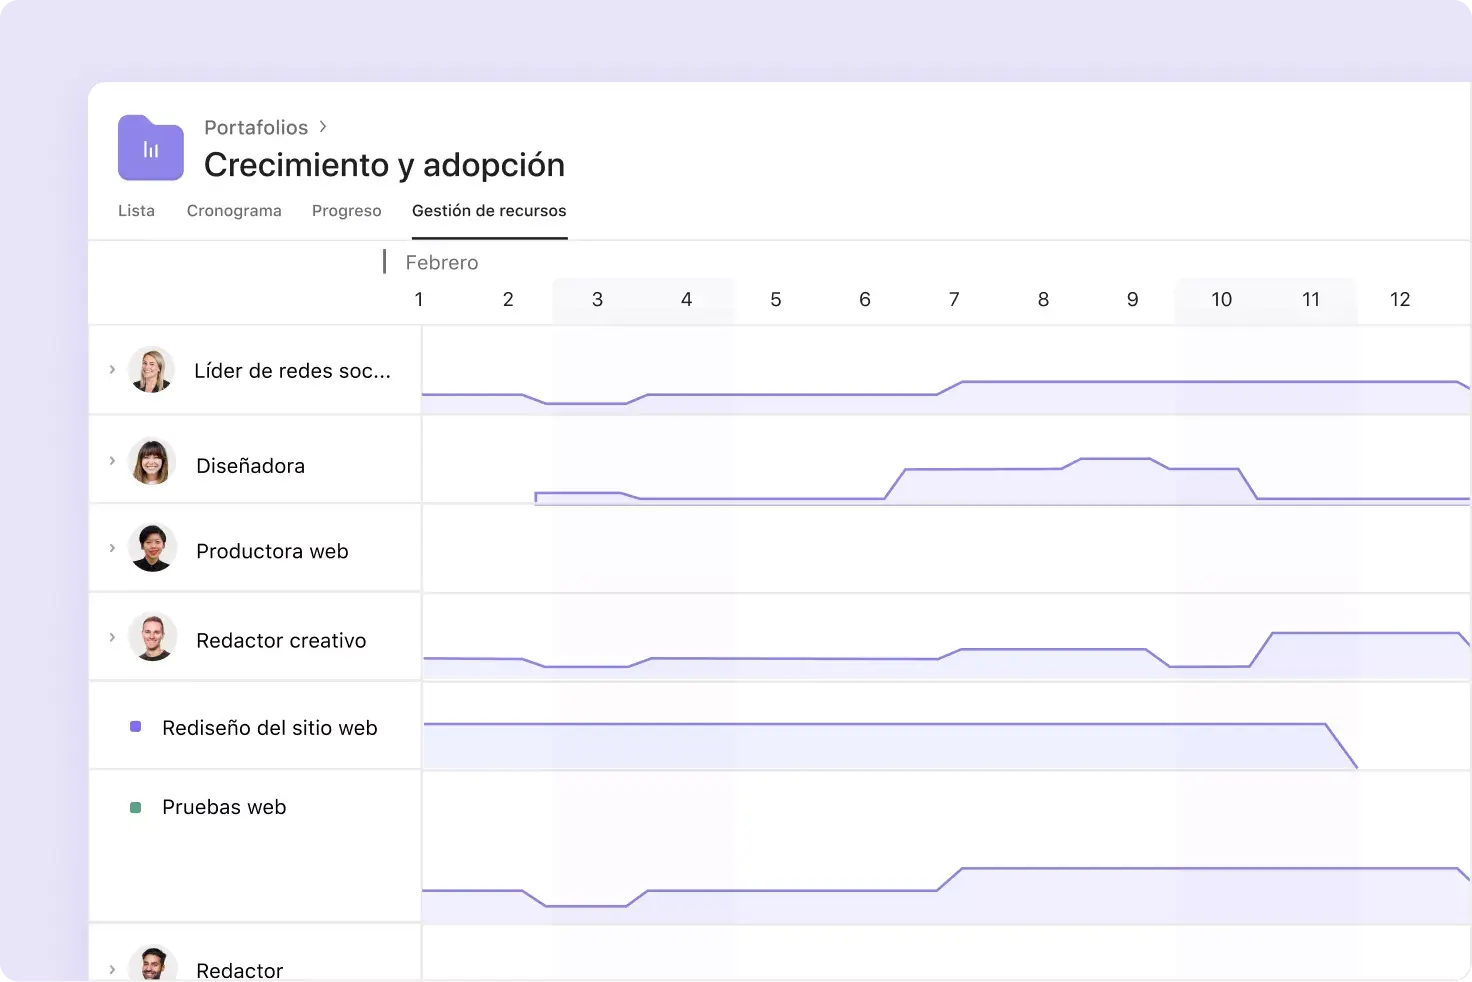Expand the Líder de redes sociales row

[x=112, y=369]
